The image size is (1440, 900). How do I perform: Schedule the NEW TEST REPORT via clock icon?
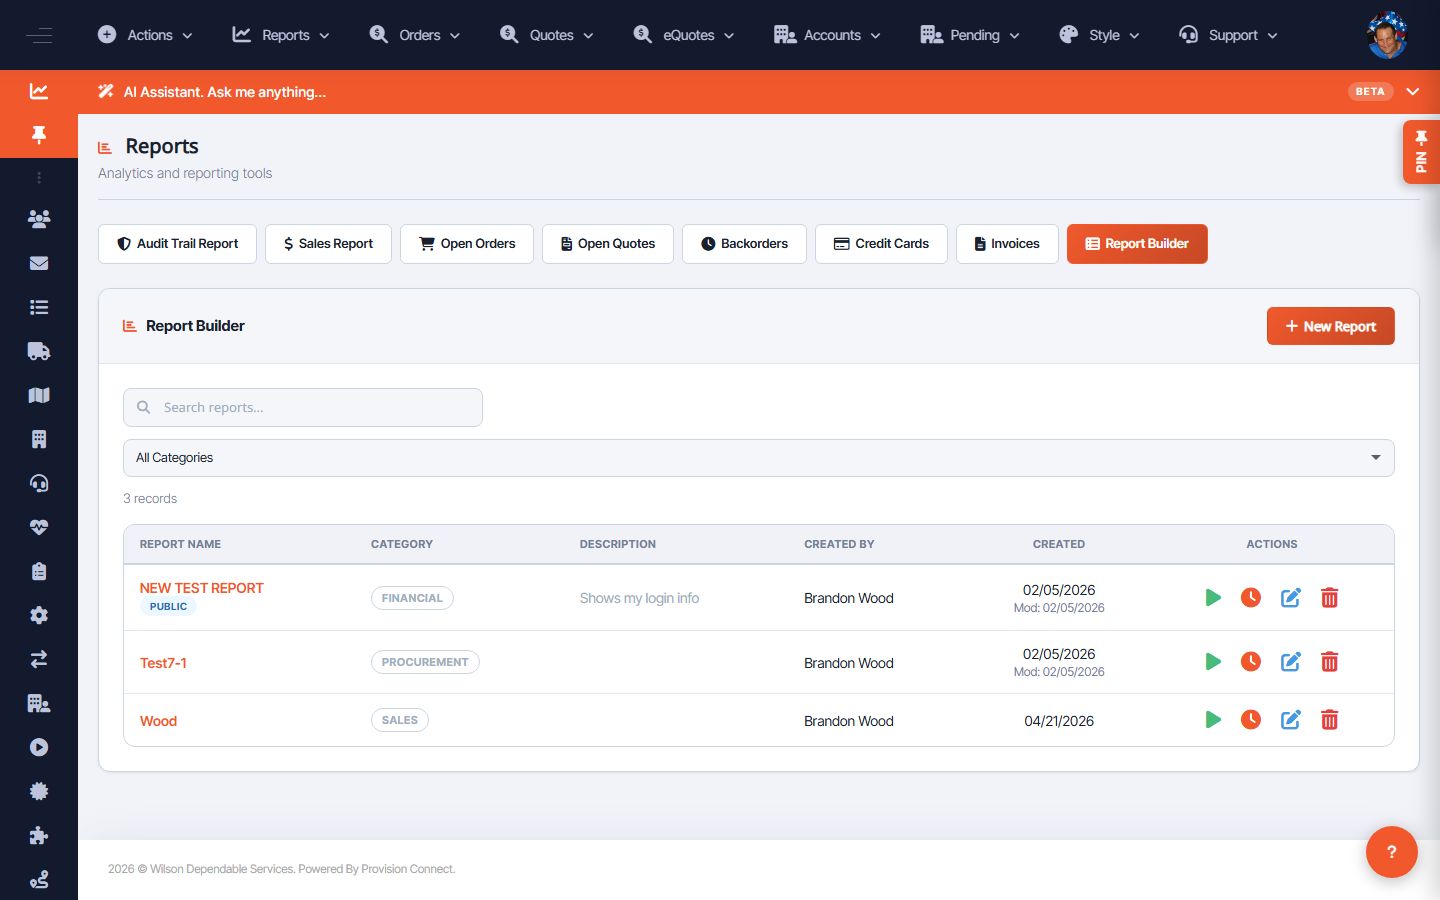[1251, 598]
